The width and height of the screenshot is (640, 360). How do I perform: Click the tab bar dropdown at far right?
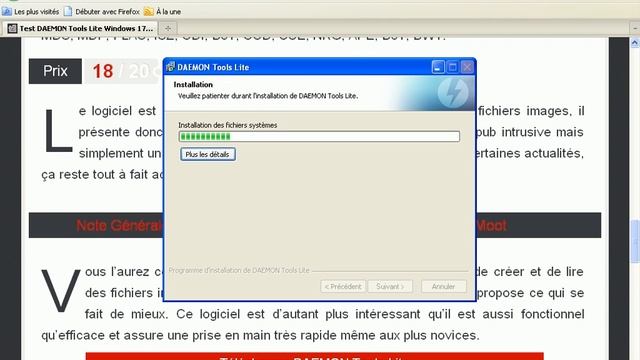[635, 28]
